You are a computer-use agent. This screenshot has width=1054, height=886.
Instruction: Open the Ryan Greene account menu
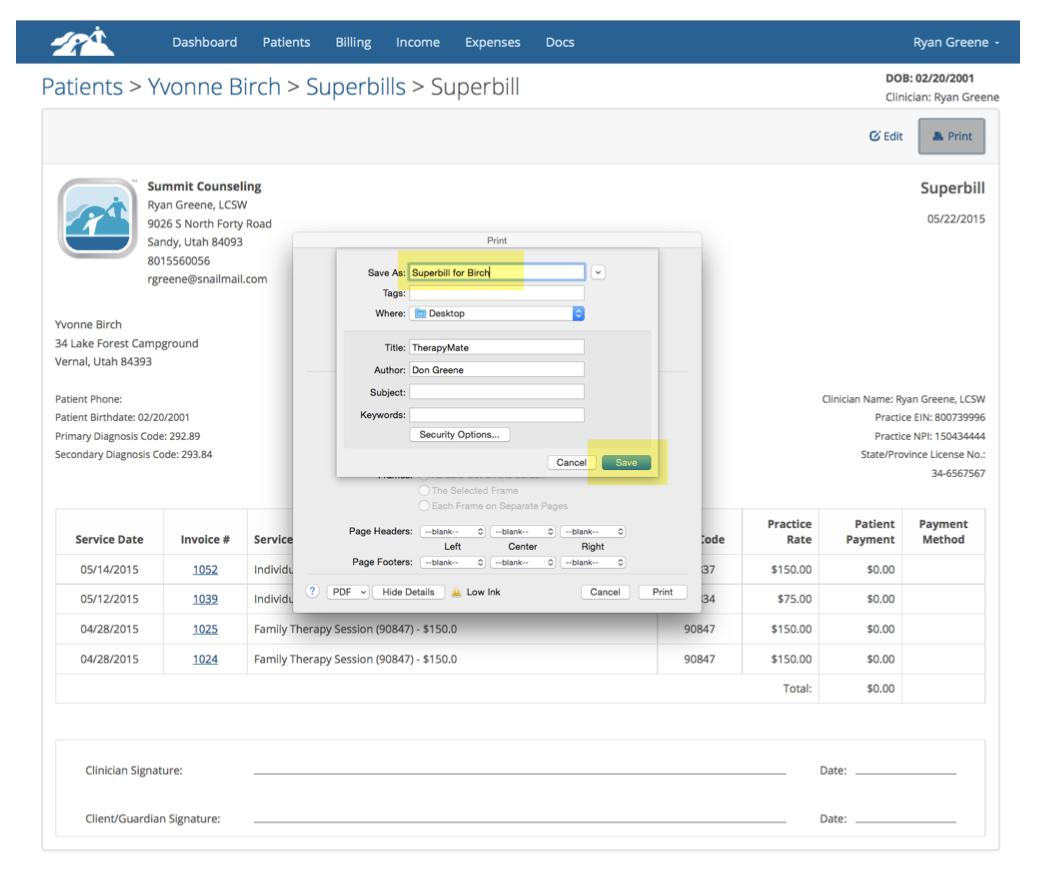[x=955, y=42]
